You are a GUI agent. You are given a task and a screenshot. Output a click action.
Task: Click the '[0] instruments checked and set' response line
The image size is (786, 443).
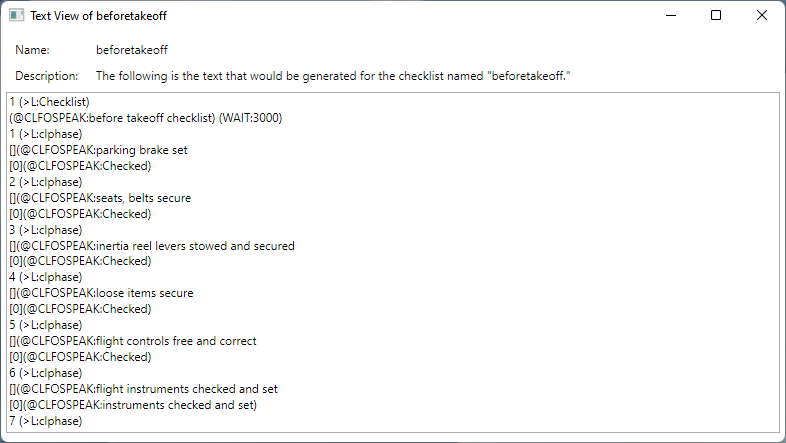click(x=133, y=405)
